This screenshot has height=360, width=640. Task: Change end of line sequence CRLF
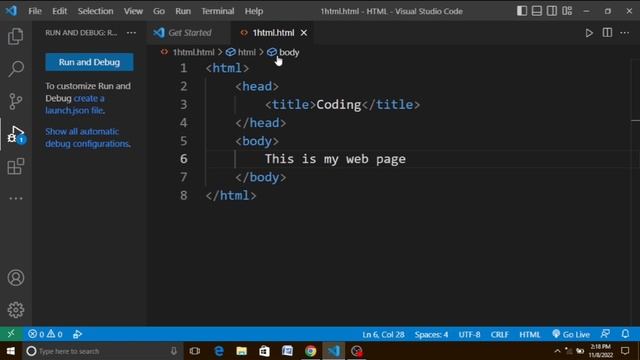(499, 334)
